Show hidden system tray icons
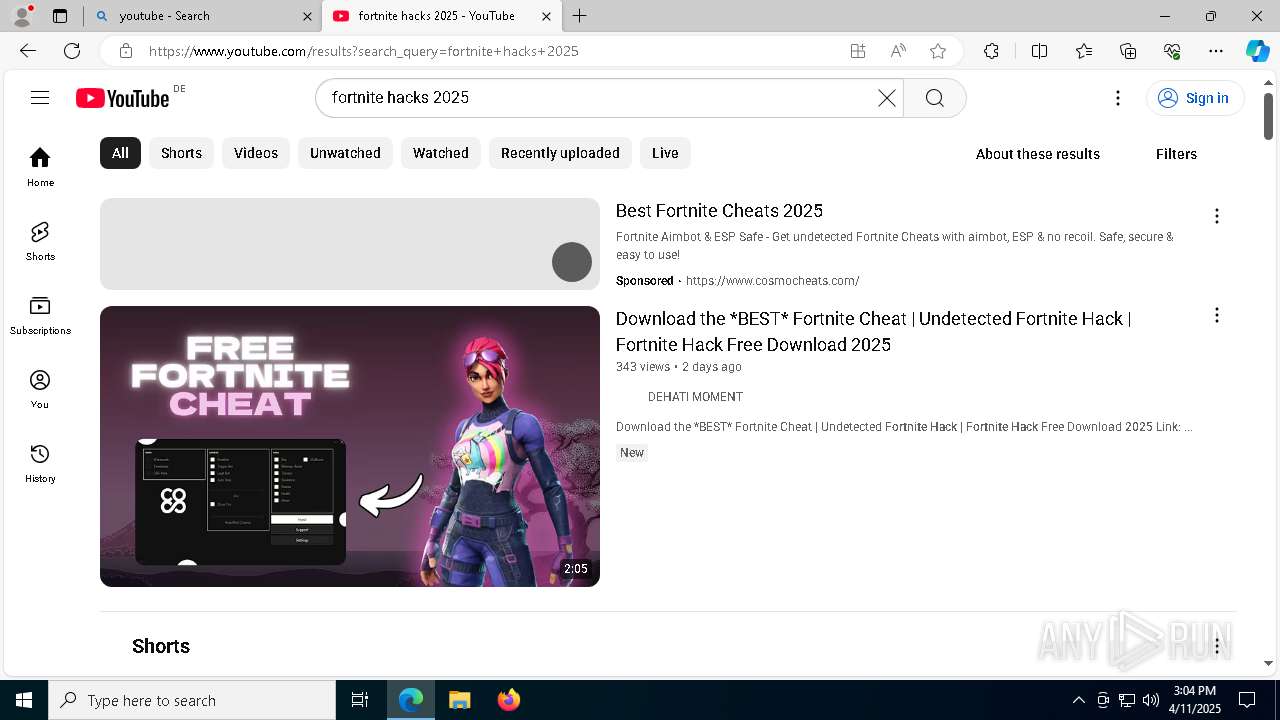Viewport: 1280px width, 720px height. (1078, 700)
